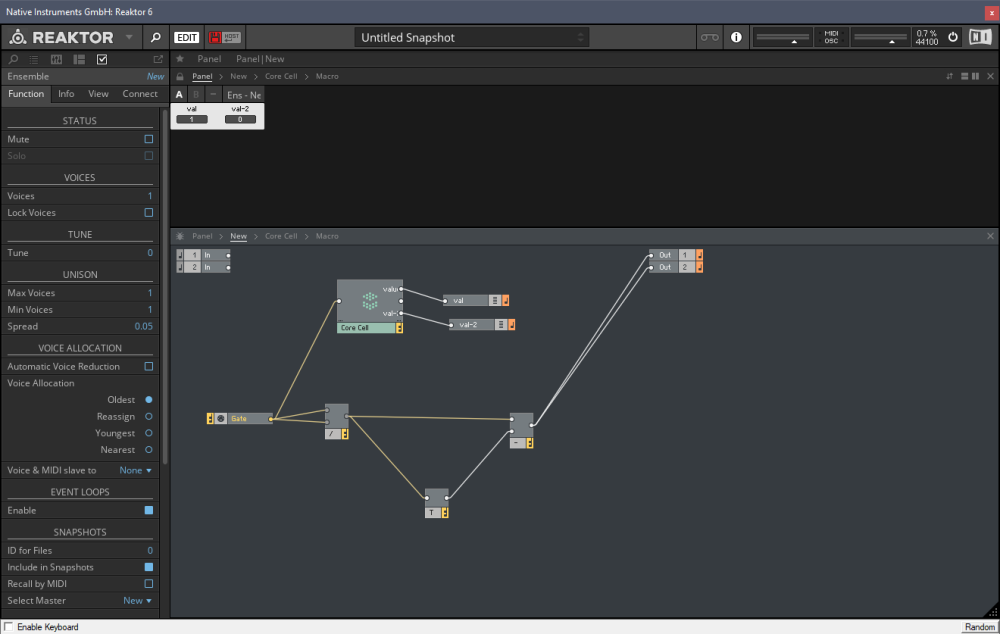Click Core Cell in upper breadcrumb
The height and width of the screenshot is (634, 1000).
[281, 76]
